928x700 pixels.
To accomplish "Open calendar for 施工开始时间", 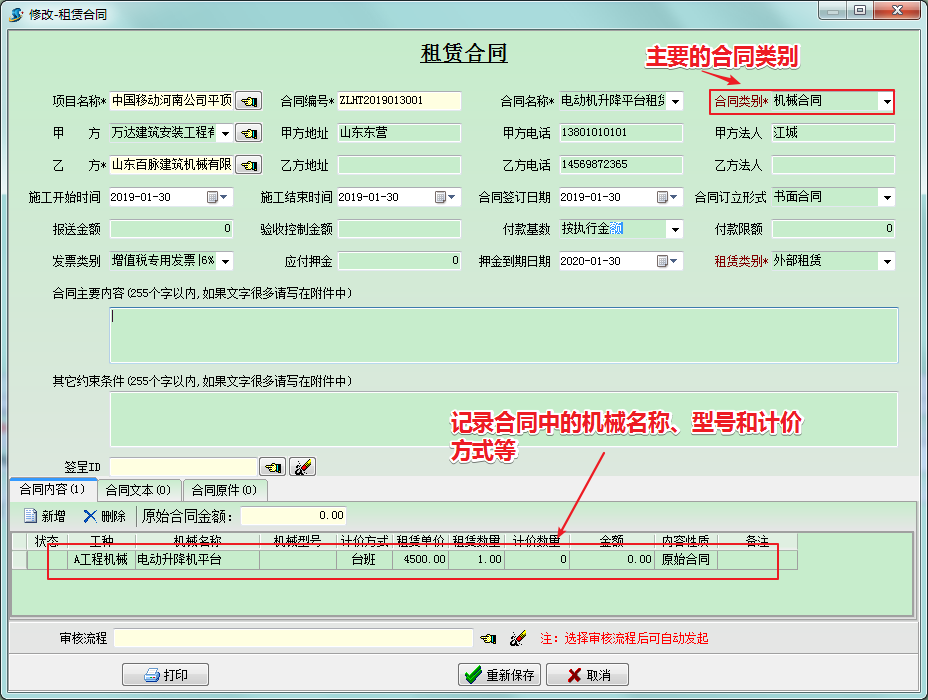I will (217, 197).
